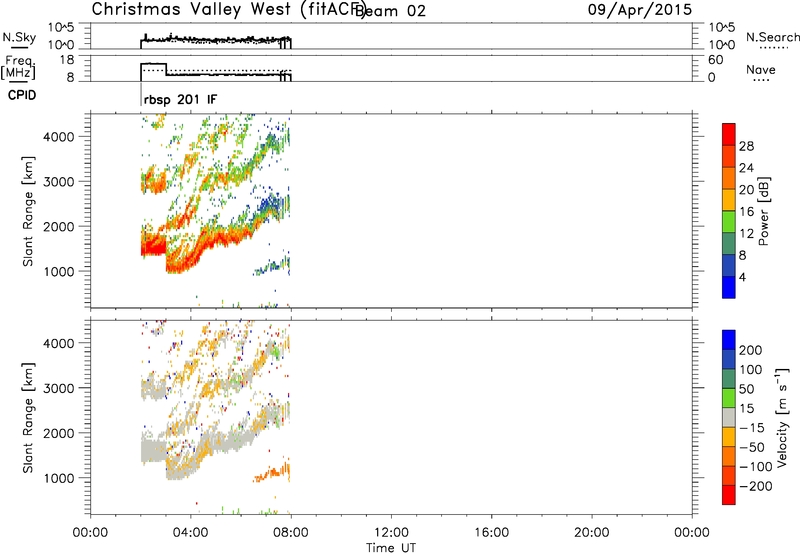Screen dimensions: 800x554
Task: Click the '-100' velocity colorbar tick label
Action: (756, 467)
